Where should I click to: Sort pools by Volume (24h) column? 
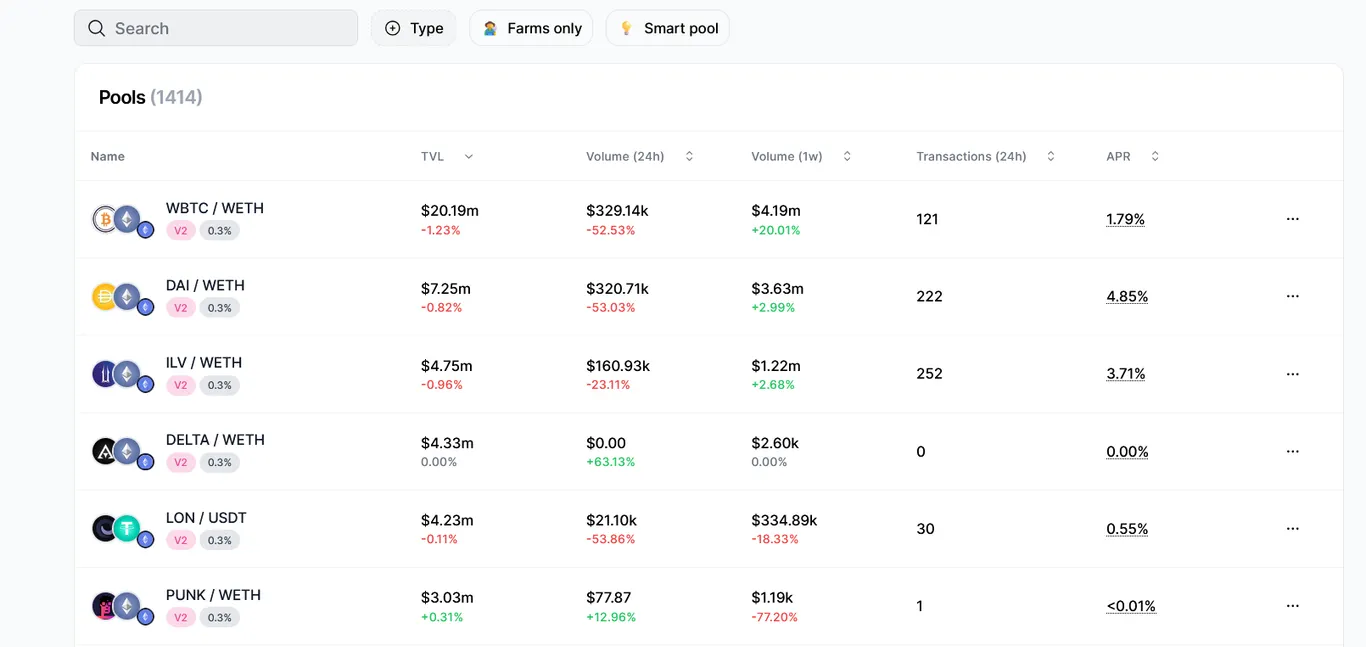pos(640,156)
